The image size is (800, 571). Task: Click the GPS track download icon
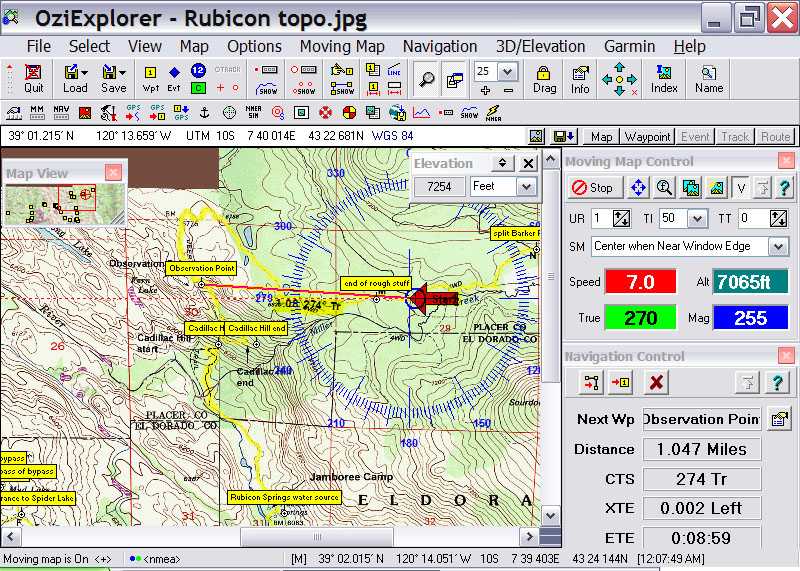click(133, 112)
